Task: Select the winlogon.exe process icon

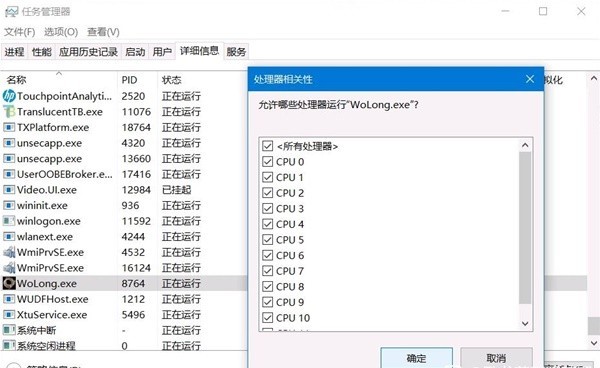Action: pos(9,221)
